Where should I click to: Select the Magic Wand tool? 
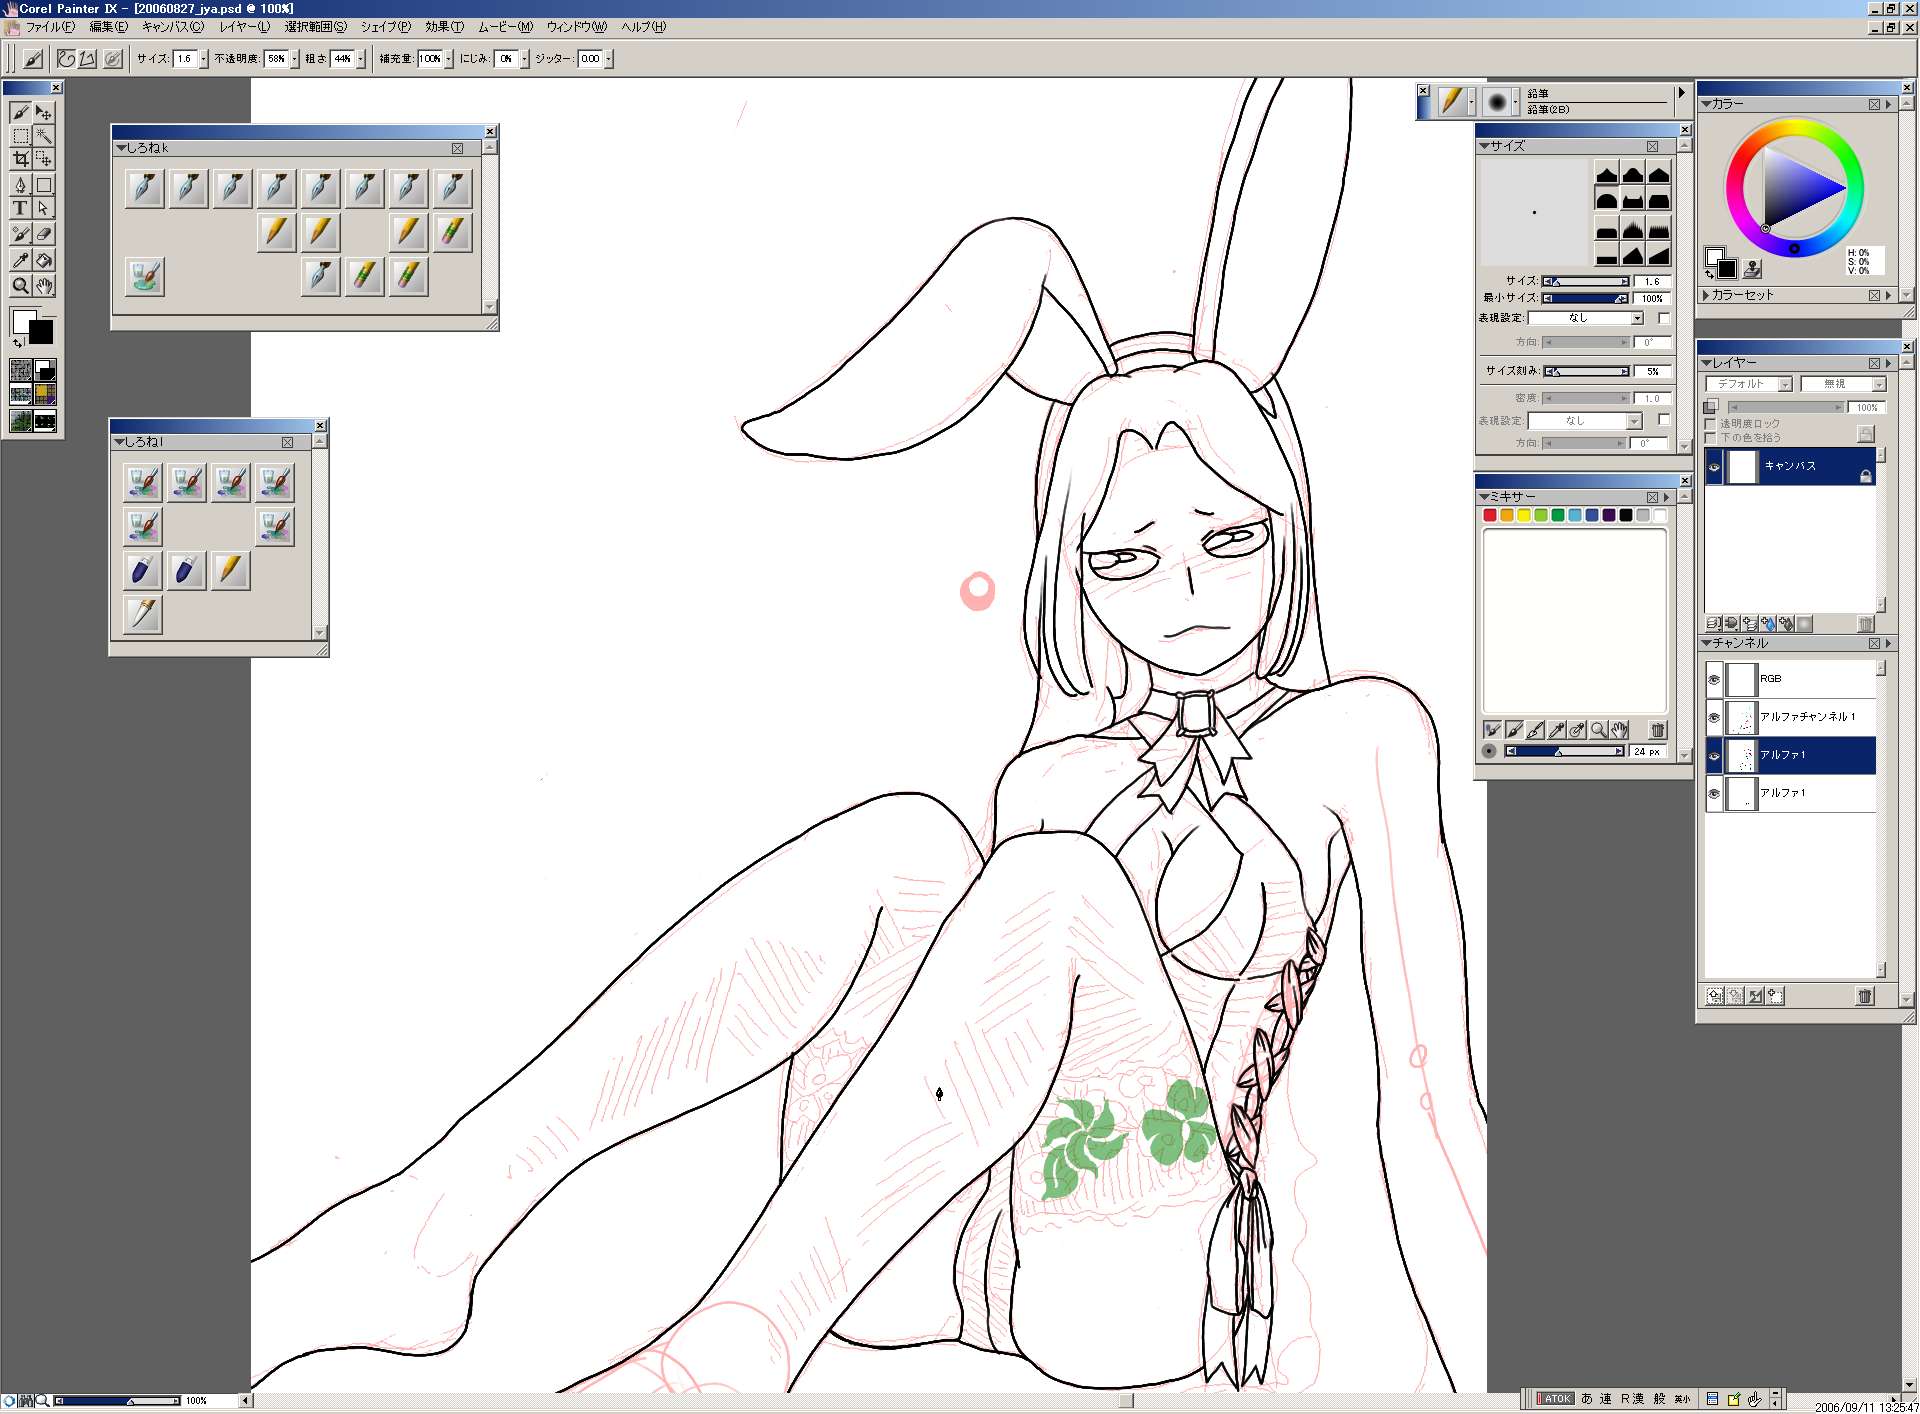[x=44, y=135]
